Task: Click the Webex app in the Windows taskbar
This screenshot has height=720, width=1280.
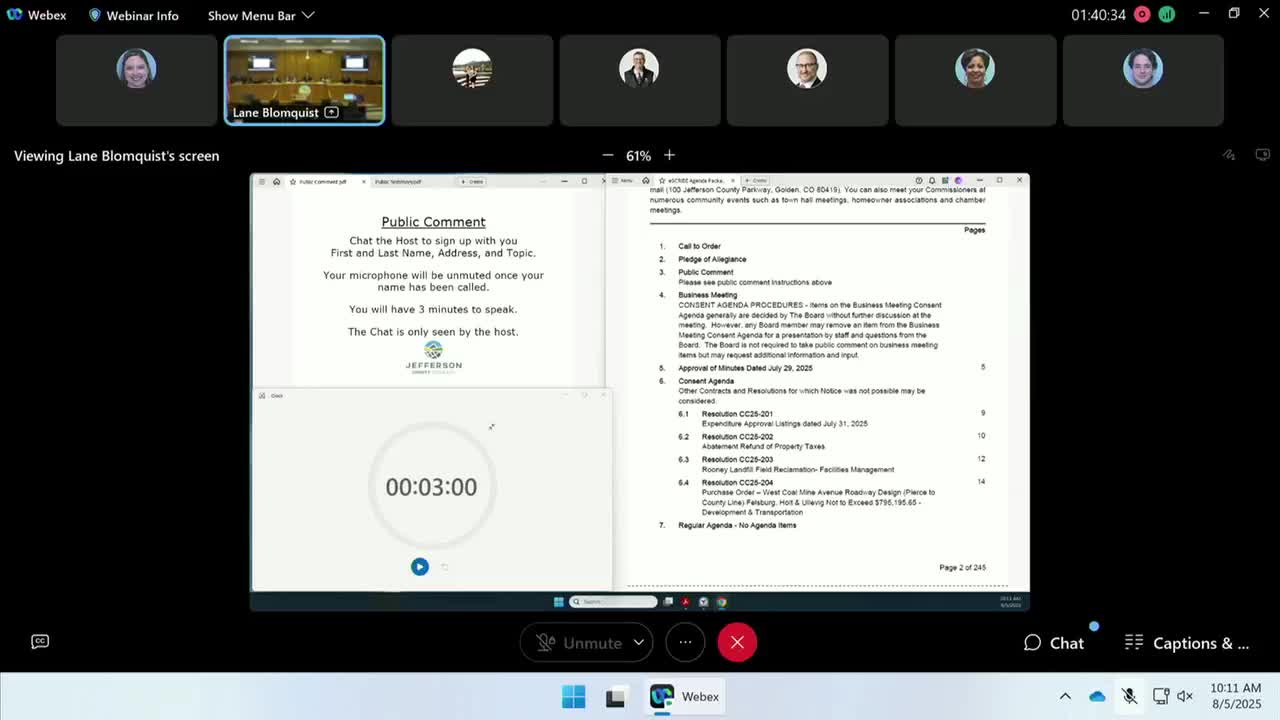Action: [x=685, y=696]
